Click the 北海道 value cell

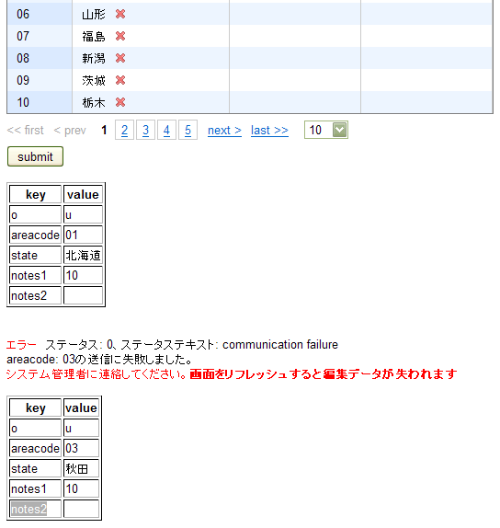pyautogui.click(x=83, y=255)
